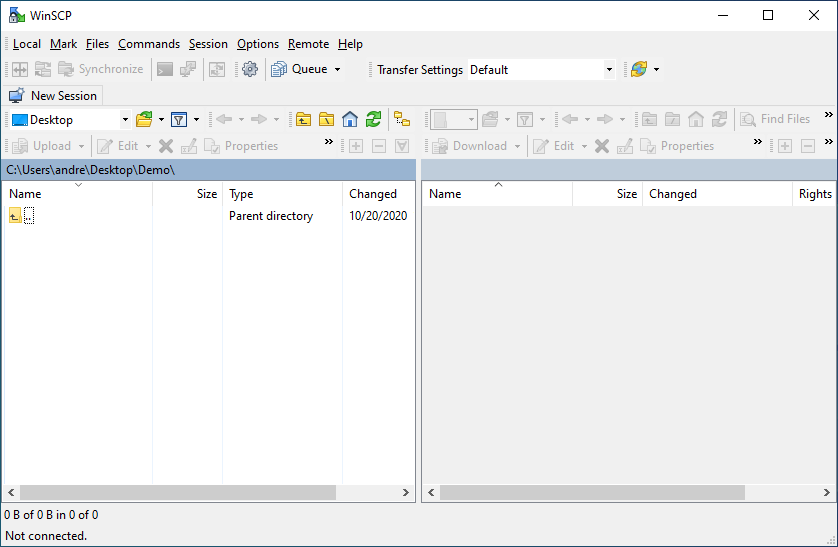Click the remote refresh icon
Image resolution: width=838 pixels, height=547 pixels.
coord(719,119)
